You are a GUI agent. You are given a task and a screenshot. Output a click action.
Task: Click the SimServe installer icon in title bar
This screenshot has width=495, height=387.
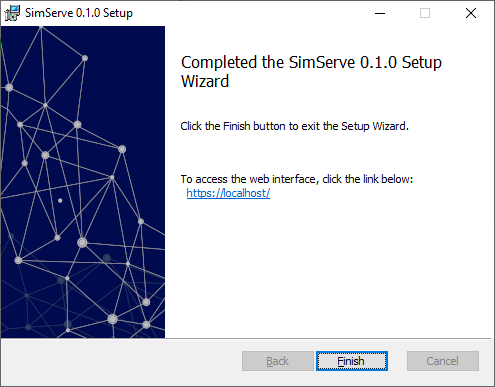pos(12,13)
